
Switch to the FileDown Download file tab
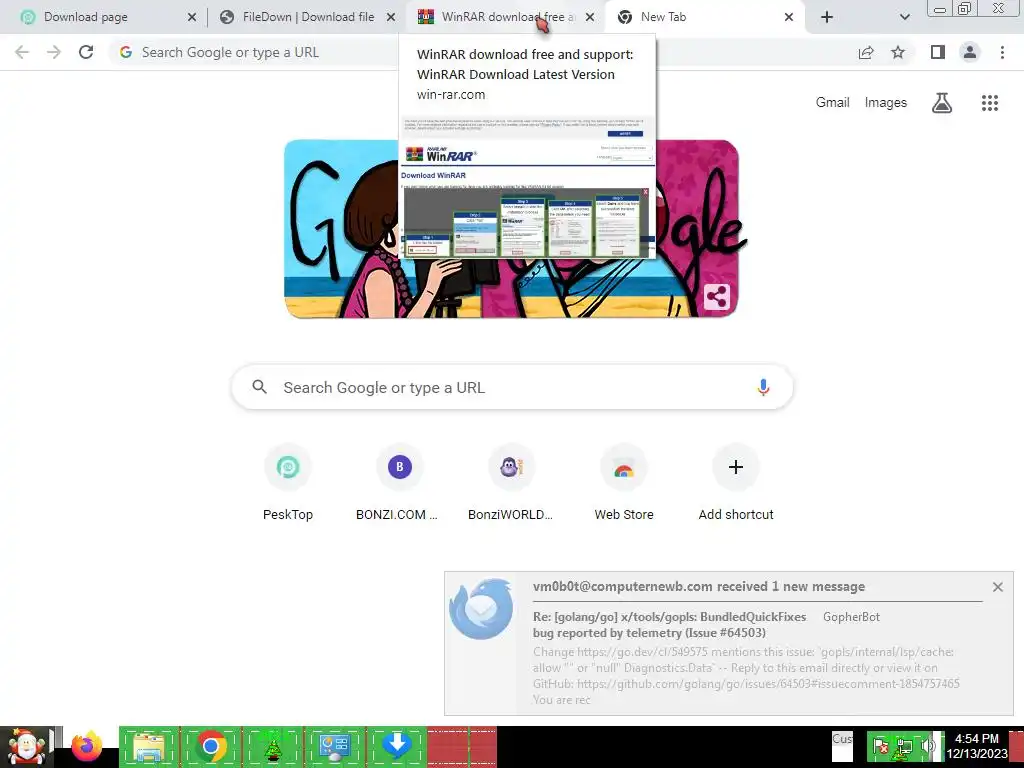point(307,17)
